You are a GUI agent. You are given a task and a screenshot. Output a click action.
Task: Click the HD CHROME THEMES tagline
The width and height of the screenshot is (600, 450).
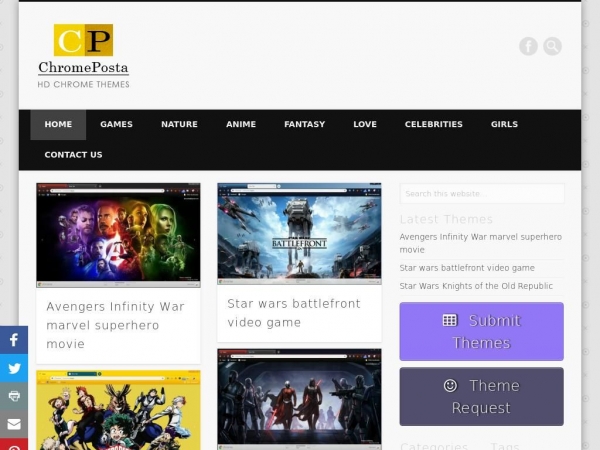pyautogui.click(x=83, y=85)
